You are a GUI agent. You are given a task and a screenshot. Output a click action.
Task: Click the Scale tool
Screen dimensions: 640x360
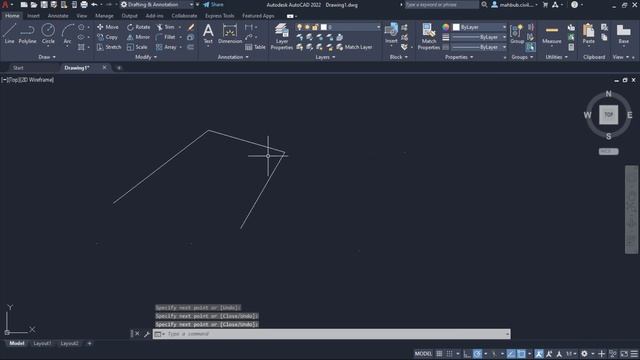(137, 47)
